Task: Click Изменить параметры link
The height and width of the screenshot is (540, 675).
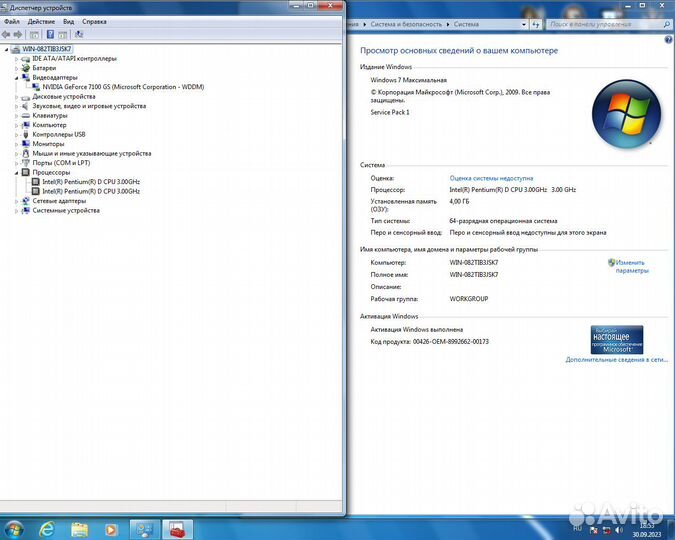Action: click(631, 267)
